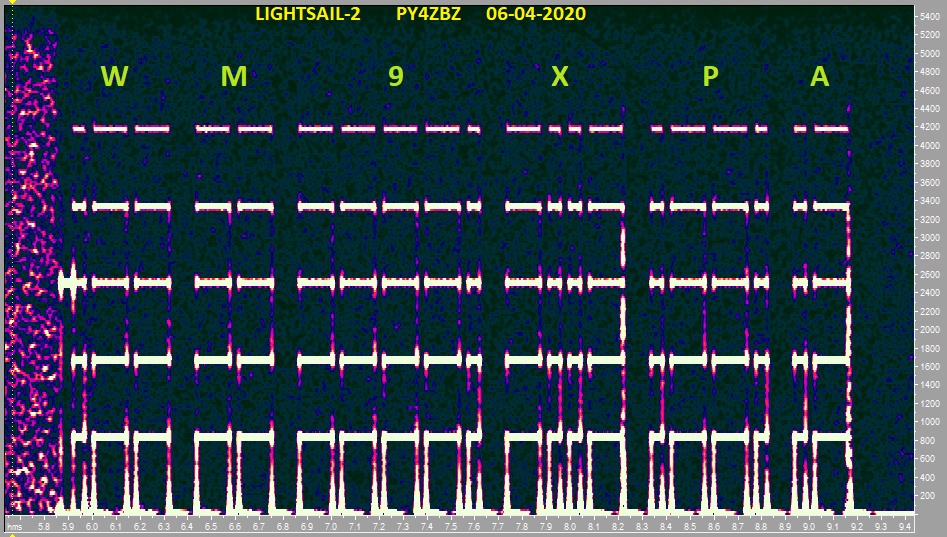Screen dimensions: 947x537
Task: Click the LIGHTSAIL-2 title text
Action: [x=308, y=14]
